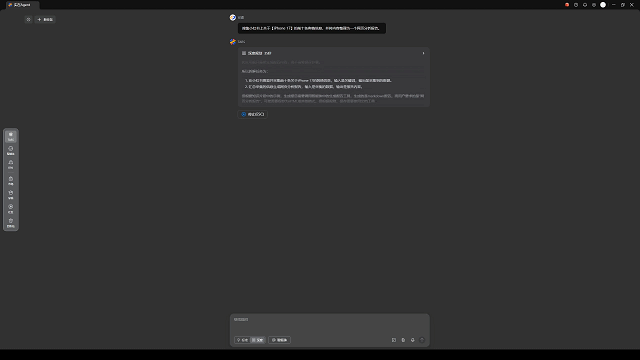Open the first (highlighted) icon in left sidebar

click(x=11, y=136)
